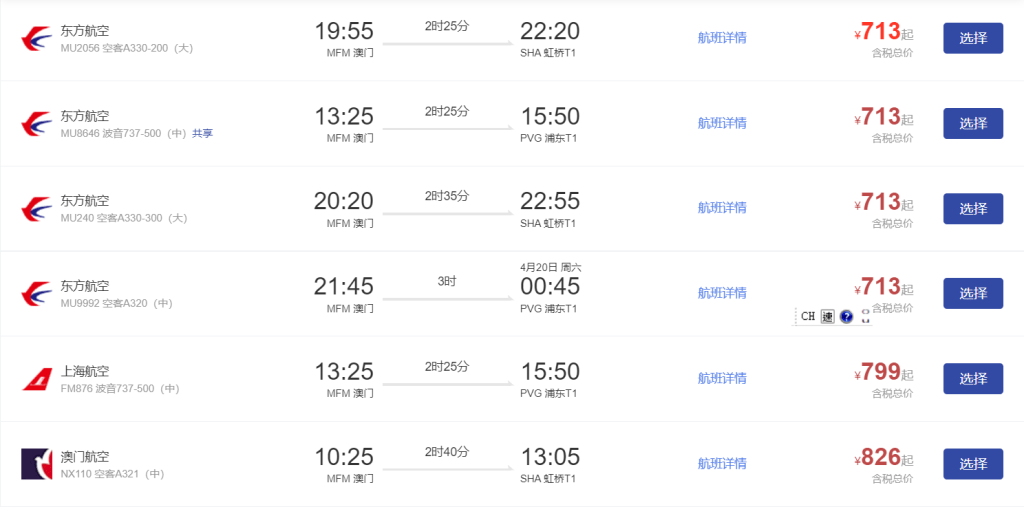Click the 共享 codeshare link on MU8646
This screenshot has width=1024, height=507.
(x=202, y=133)
